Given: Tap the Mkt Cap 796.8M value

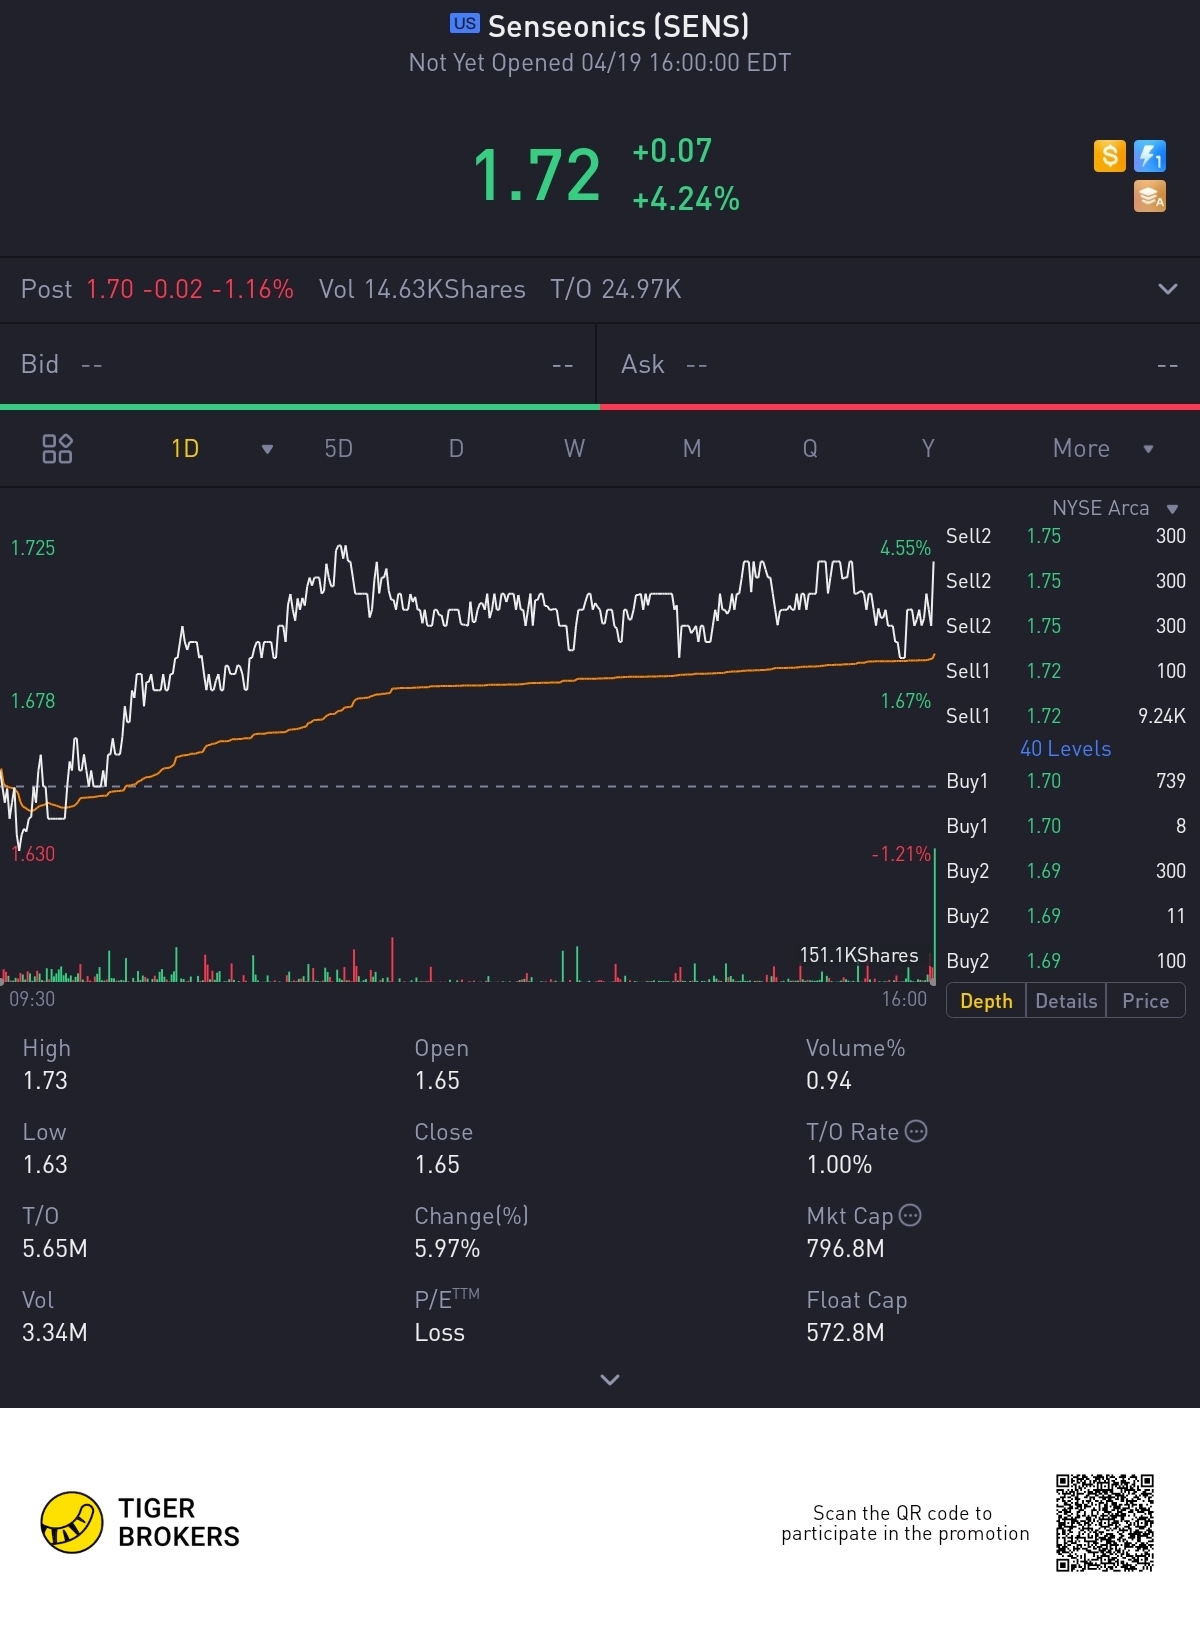Looking at the screenshot, I should click(845, 1249).
